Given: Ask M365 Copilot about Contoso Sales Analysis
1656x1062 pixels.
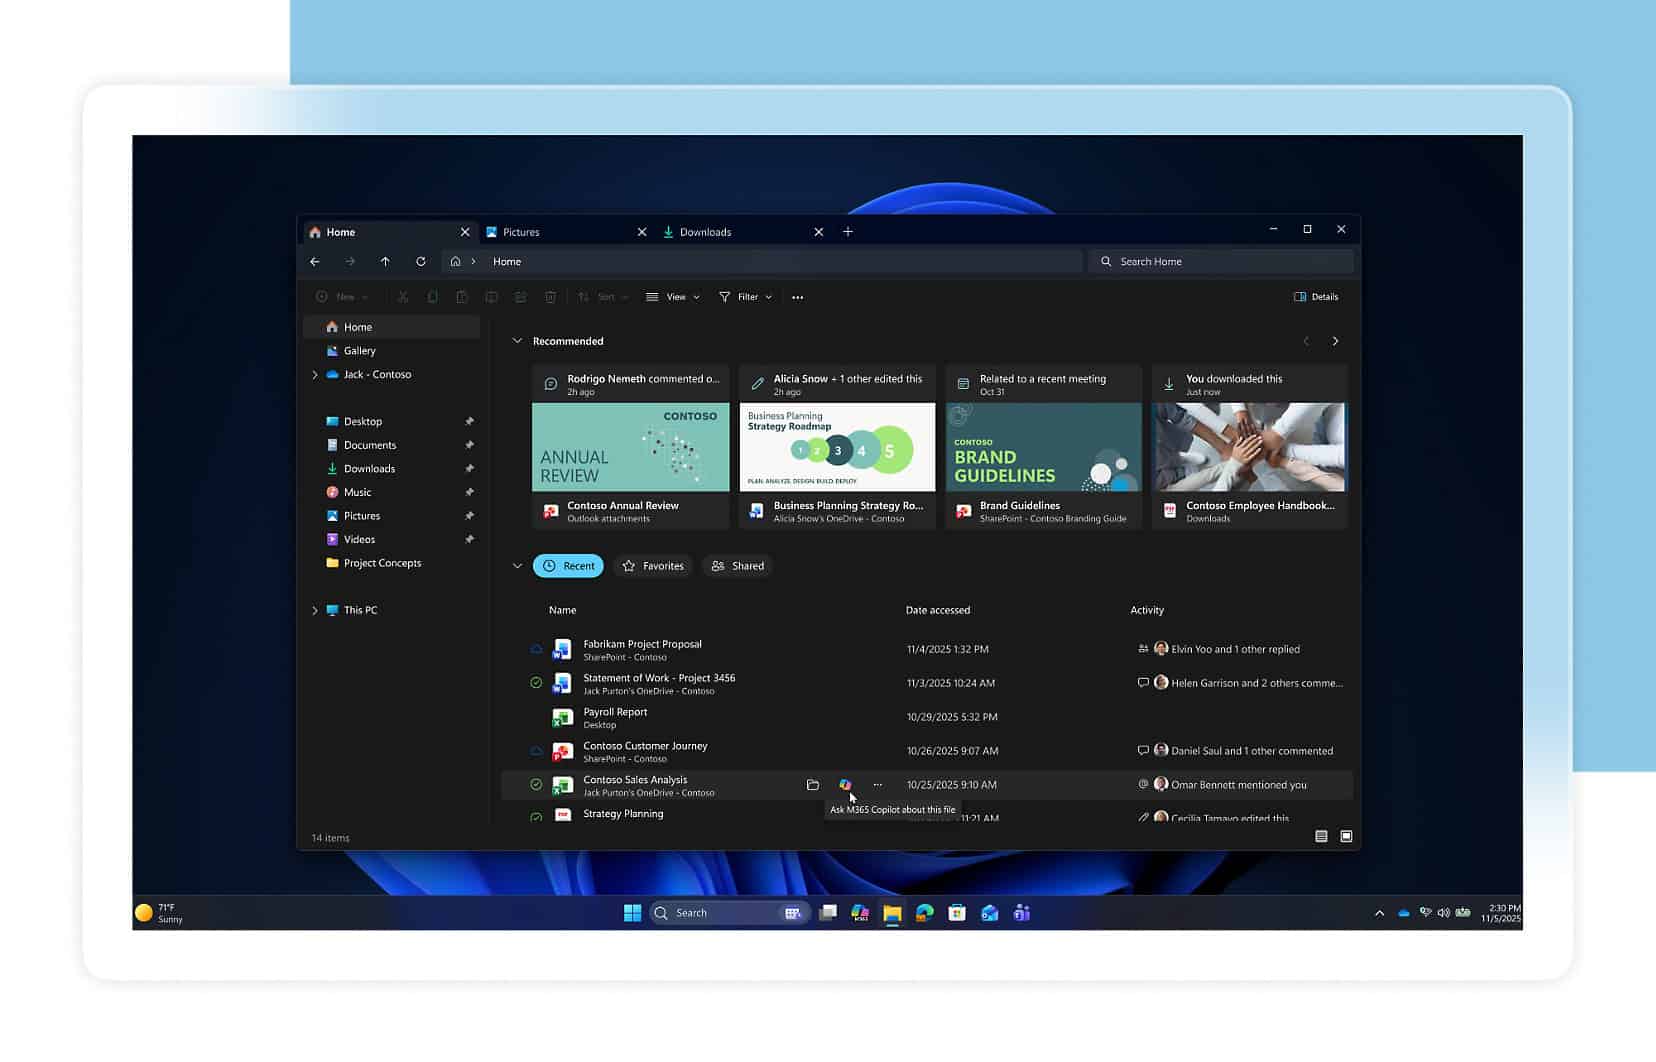Looking at the screenshot, I should (845, 785).
